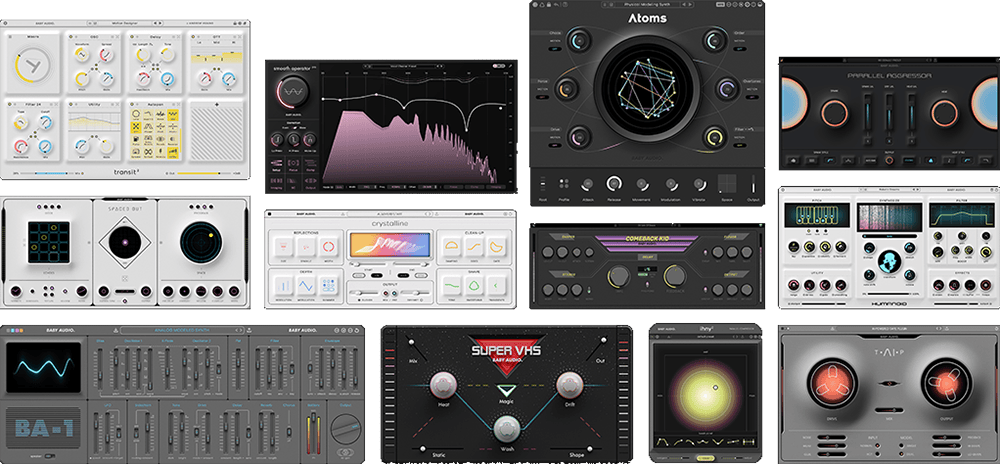Click the Atoms Overtones knob
Screen dimensions: 1000x464
point(728,89)
